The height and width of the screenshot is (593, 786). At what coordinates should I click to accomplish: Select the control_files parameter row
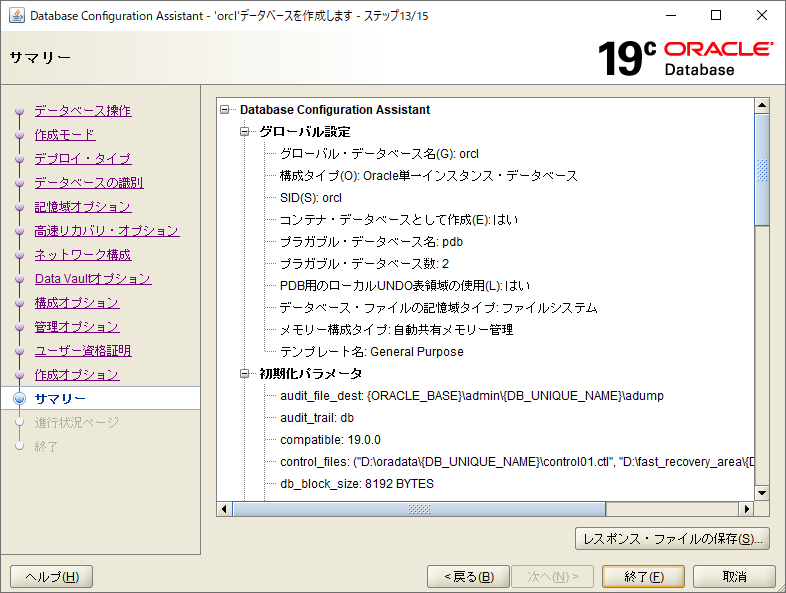tap(517, 462)
